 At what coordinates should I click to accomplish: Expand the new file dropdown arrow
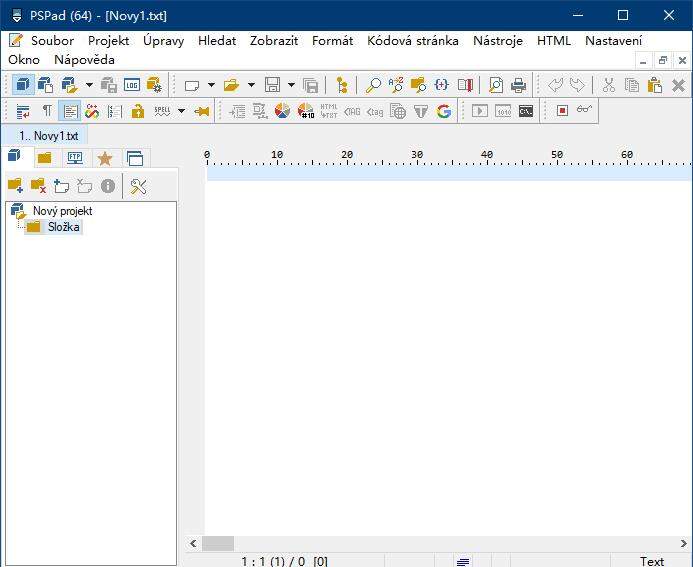pos(211,84)
